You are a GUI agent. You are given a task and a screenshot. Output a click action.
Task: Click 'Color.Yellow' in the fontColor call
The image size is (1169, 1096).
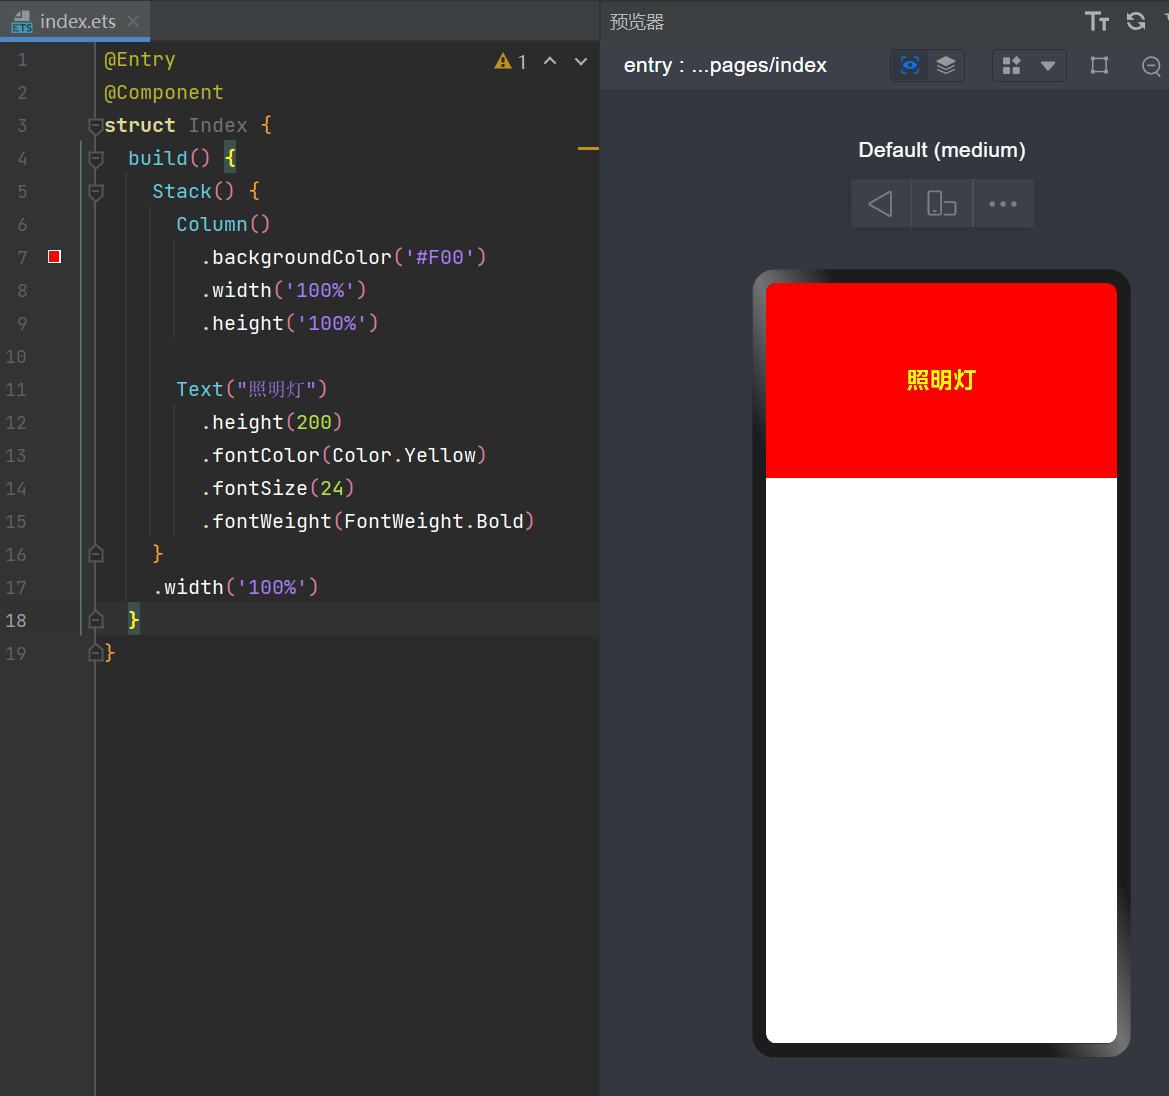(x=404, y=455)
